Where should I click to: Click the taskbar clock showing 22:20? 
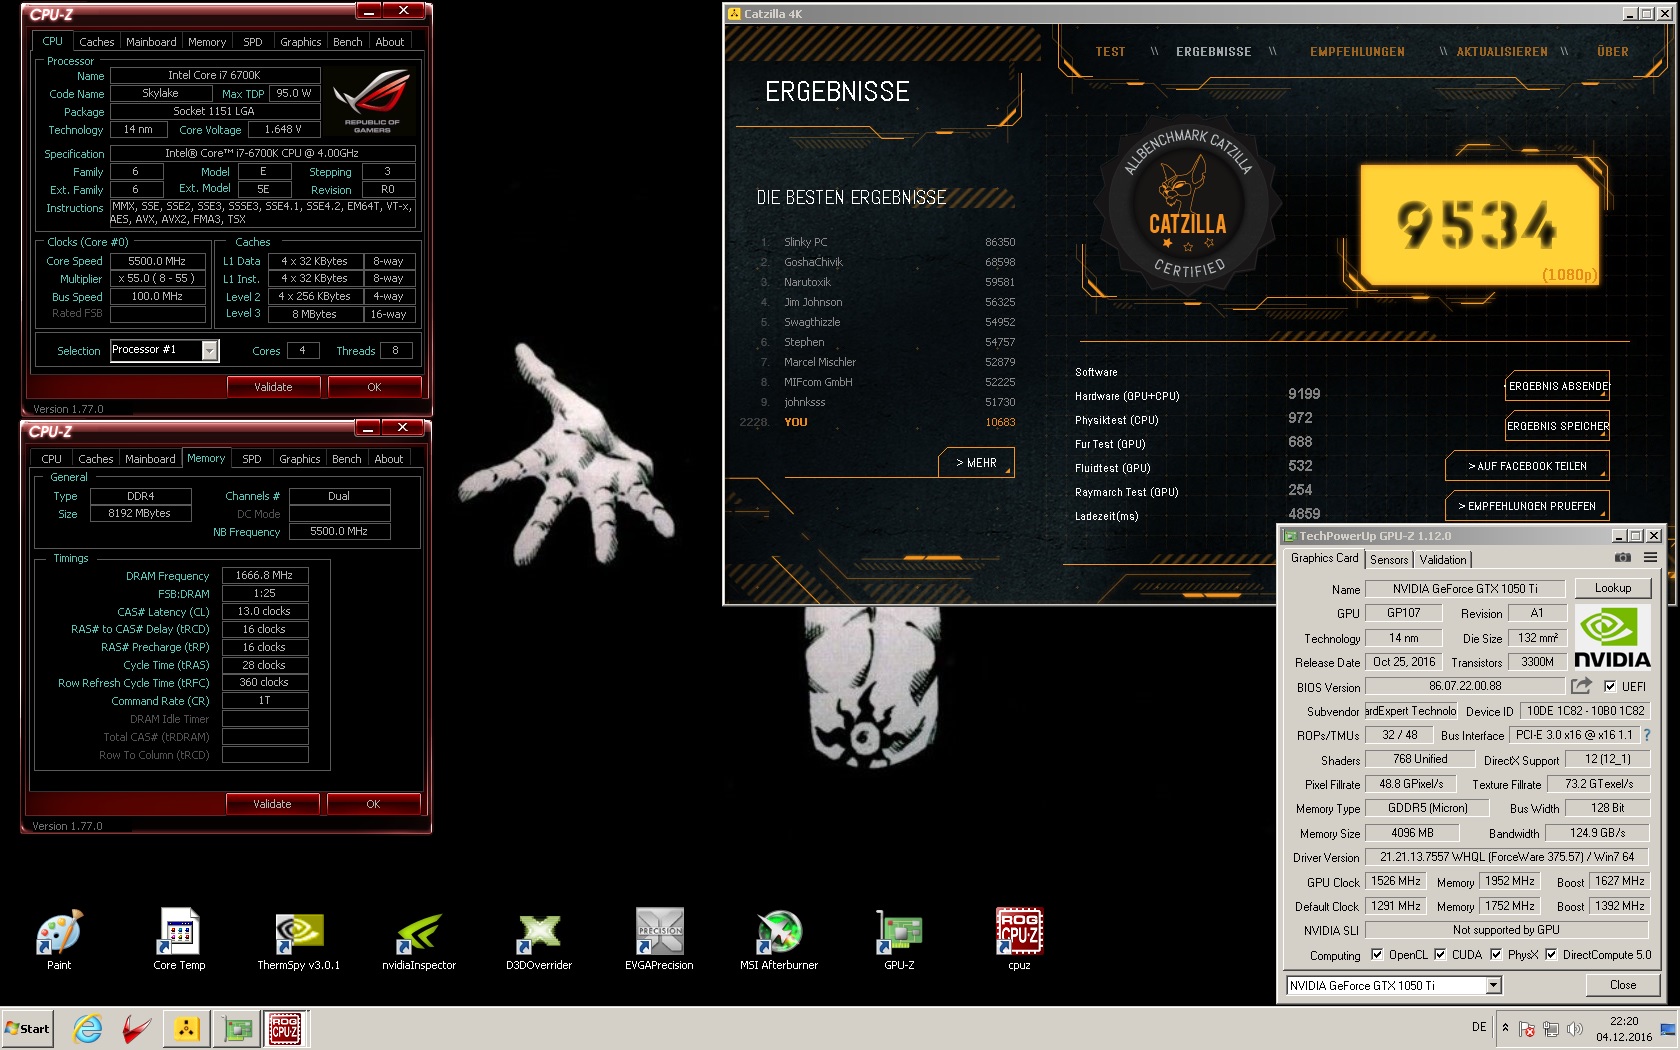[1624, 1029]
